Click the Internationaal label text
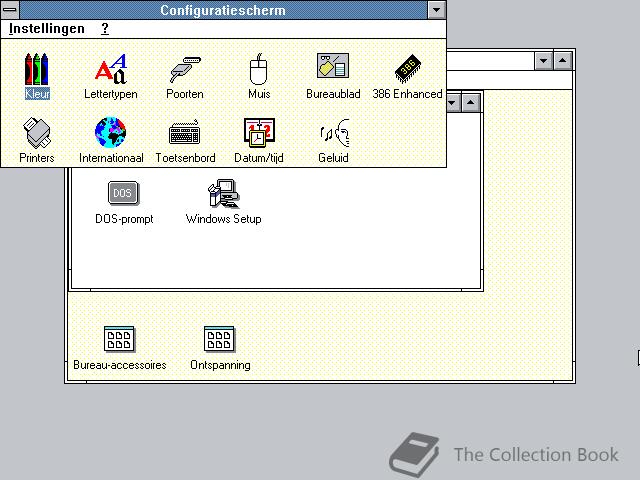 (x=111, y=158)
